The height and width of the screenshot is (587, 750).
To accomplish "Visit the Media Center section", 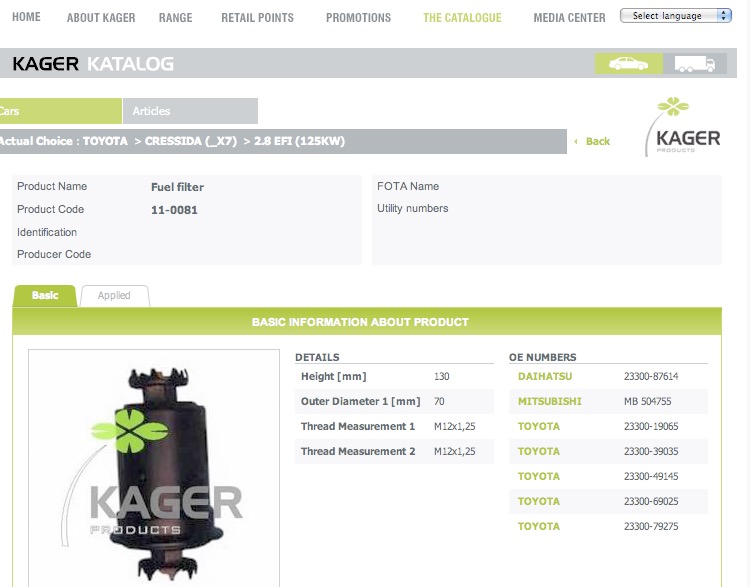I will pos(569,18).
